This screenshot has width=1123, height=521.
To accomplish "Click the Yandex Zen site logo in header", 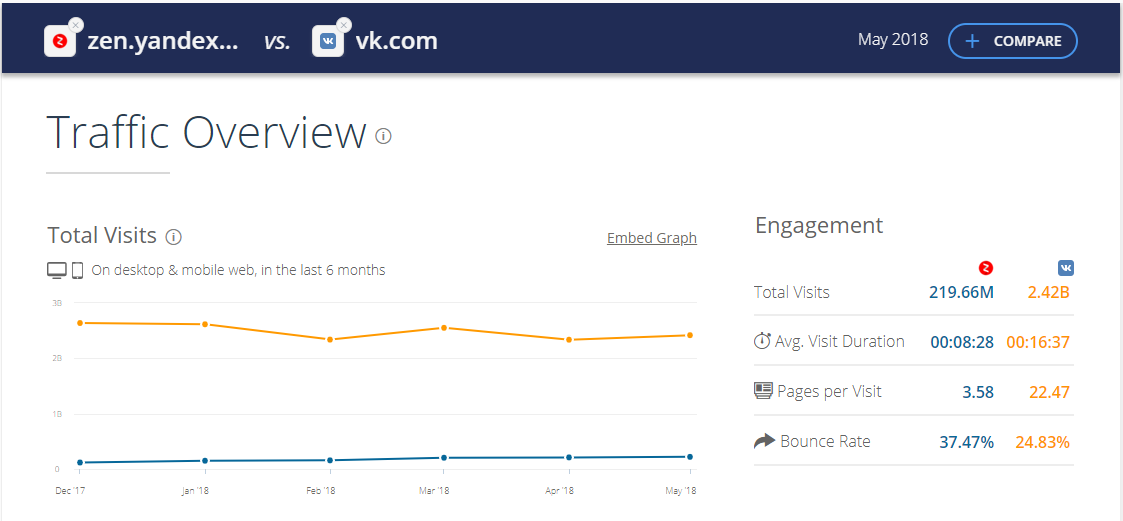I will pyautogui.click(x=60, y=42).
